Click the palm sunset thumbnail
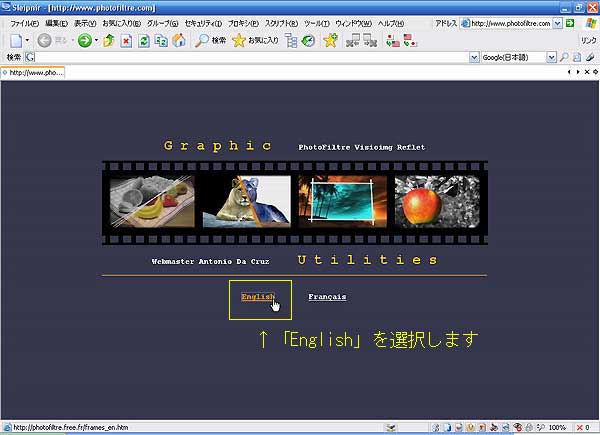 (342, 202)
